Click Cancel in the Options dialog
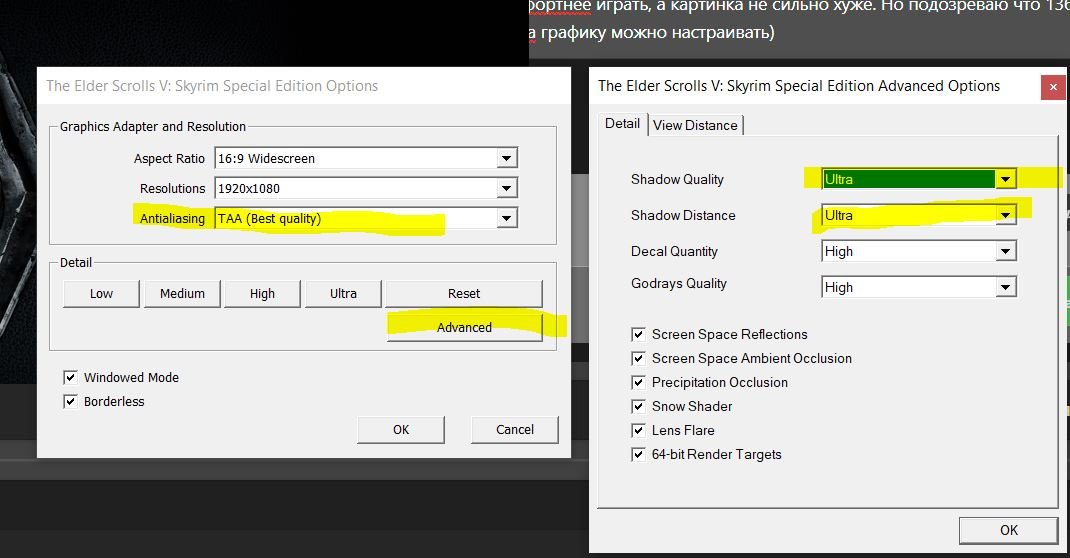 click(515, 430)
